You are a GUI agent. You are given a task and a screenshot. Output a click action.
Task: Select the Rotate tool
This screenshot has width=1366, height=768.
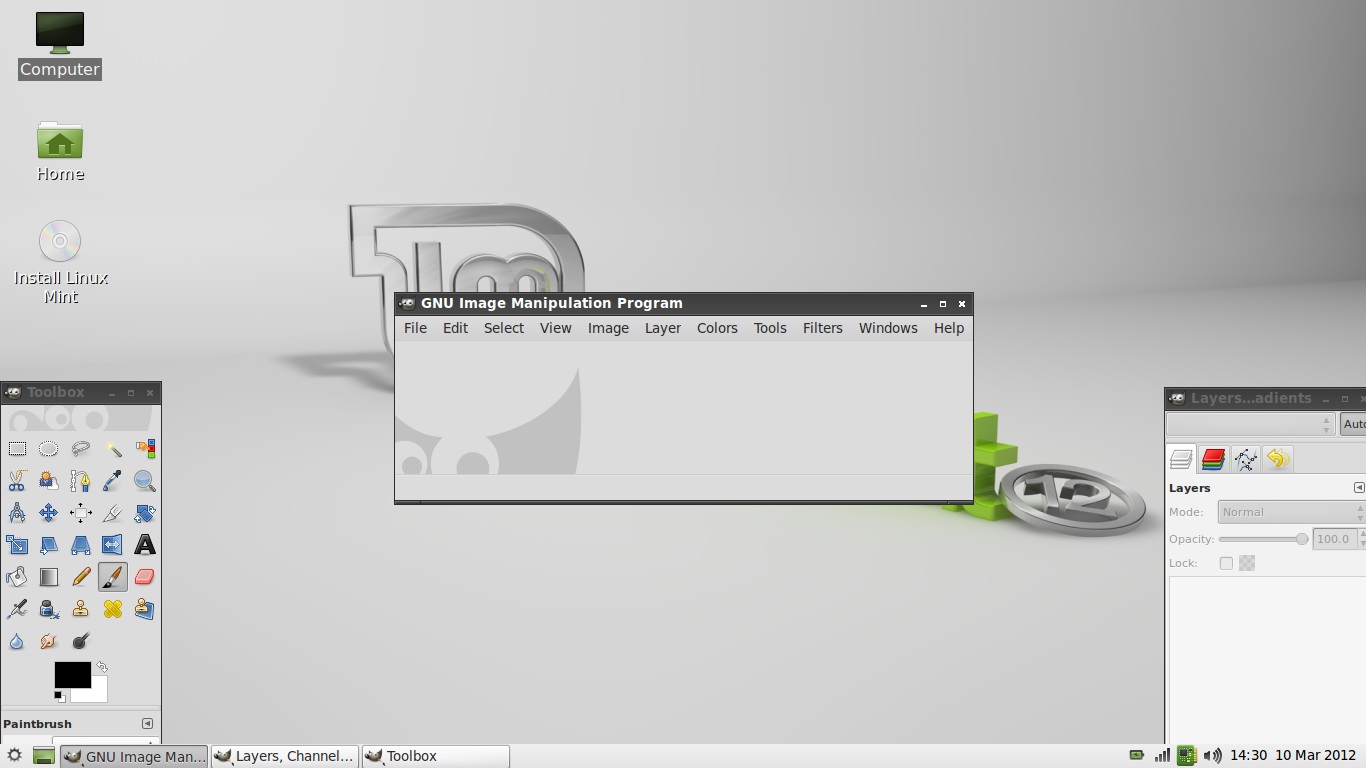tap(145, 513)
